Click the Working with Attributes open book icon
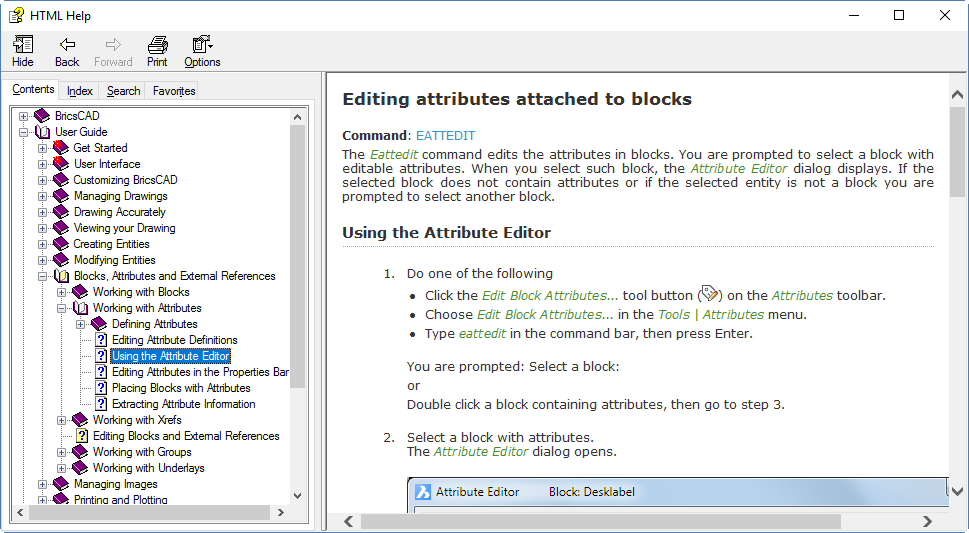969x533 pixels. (80, 308)
